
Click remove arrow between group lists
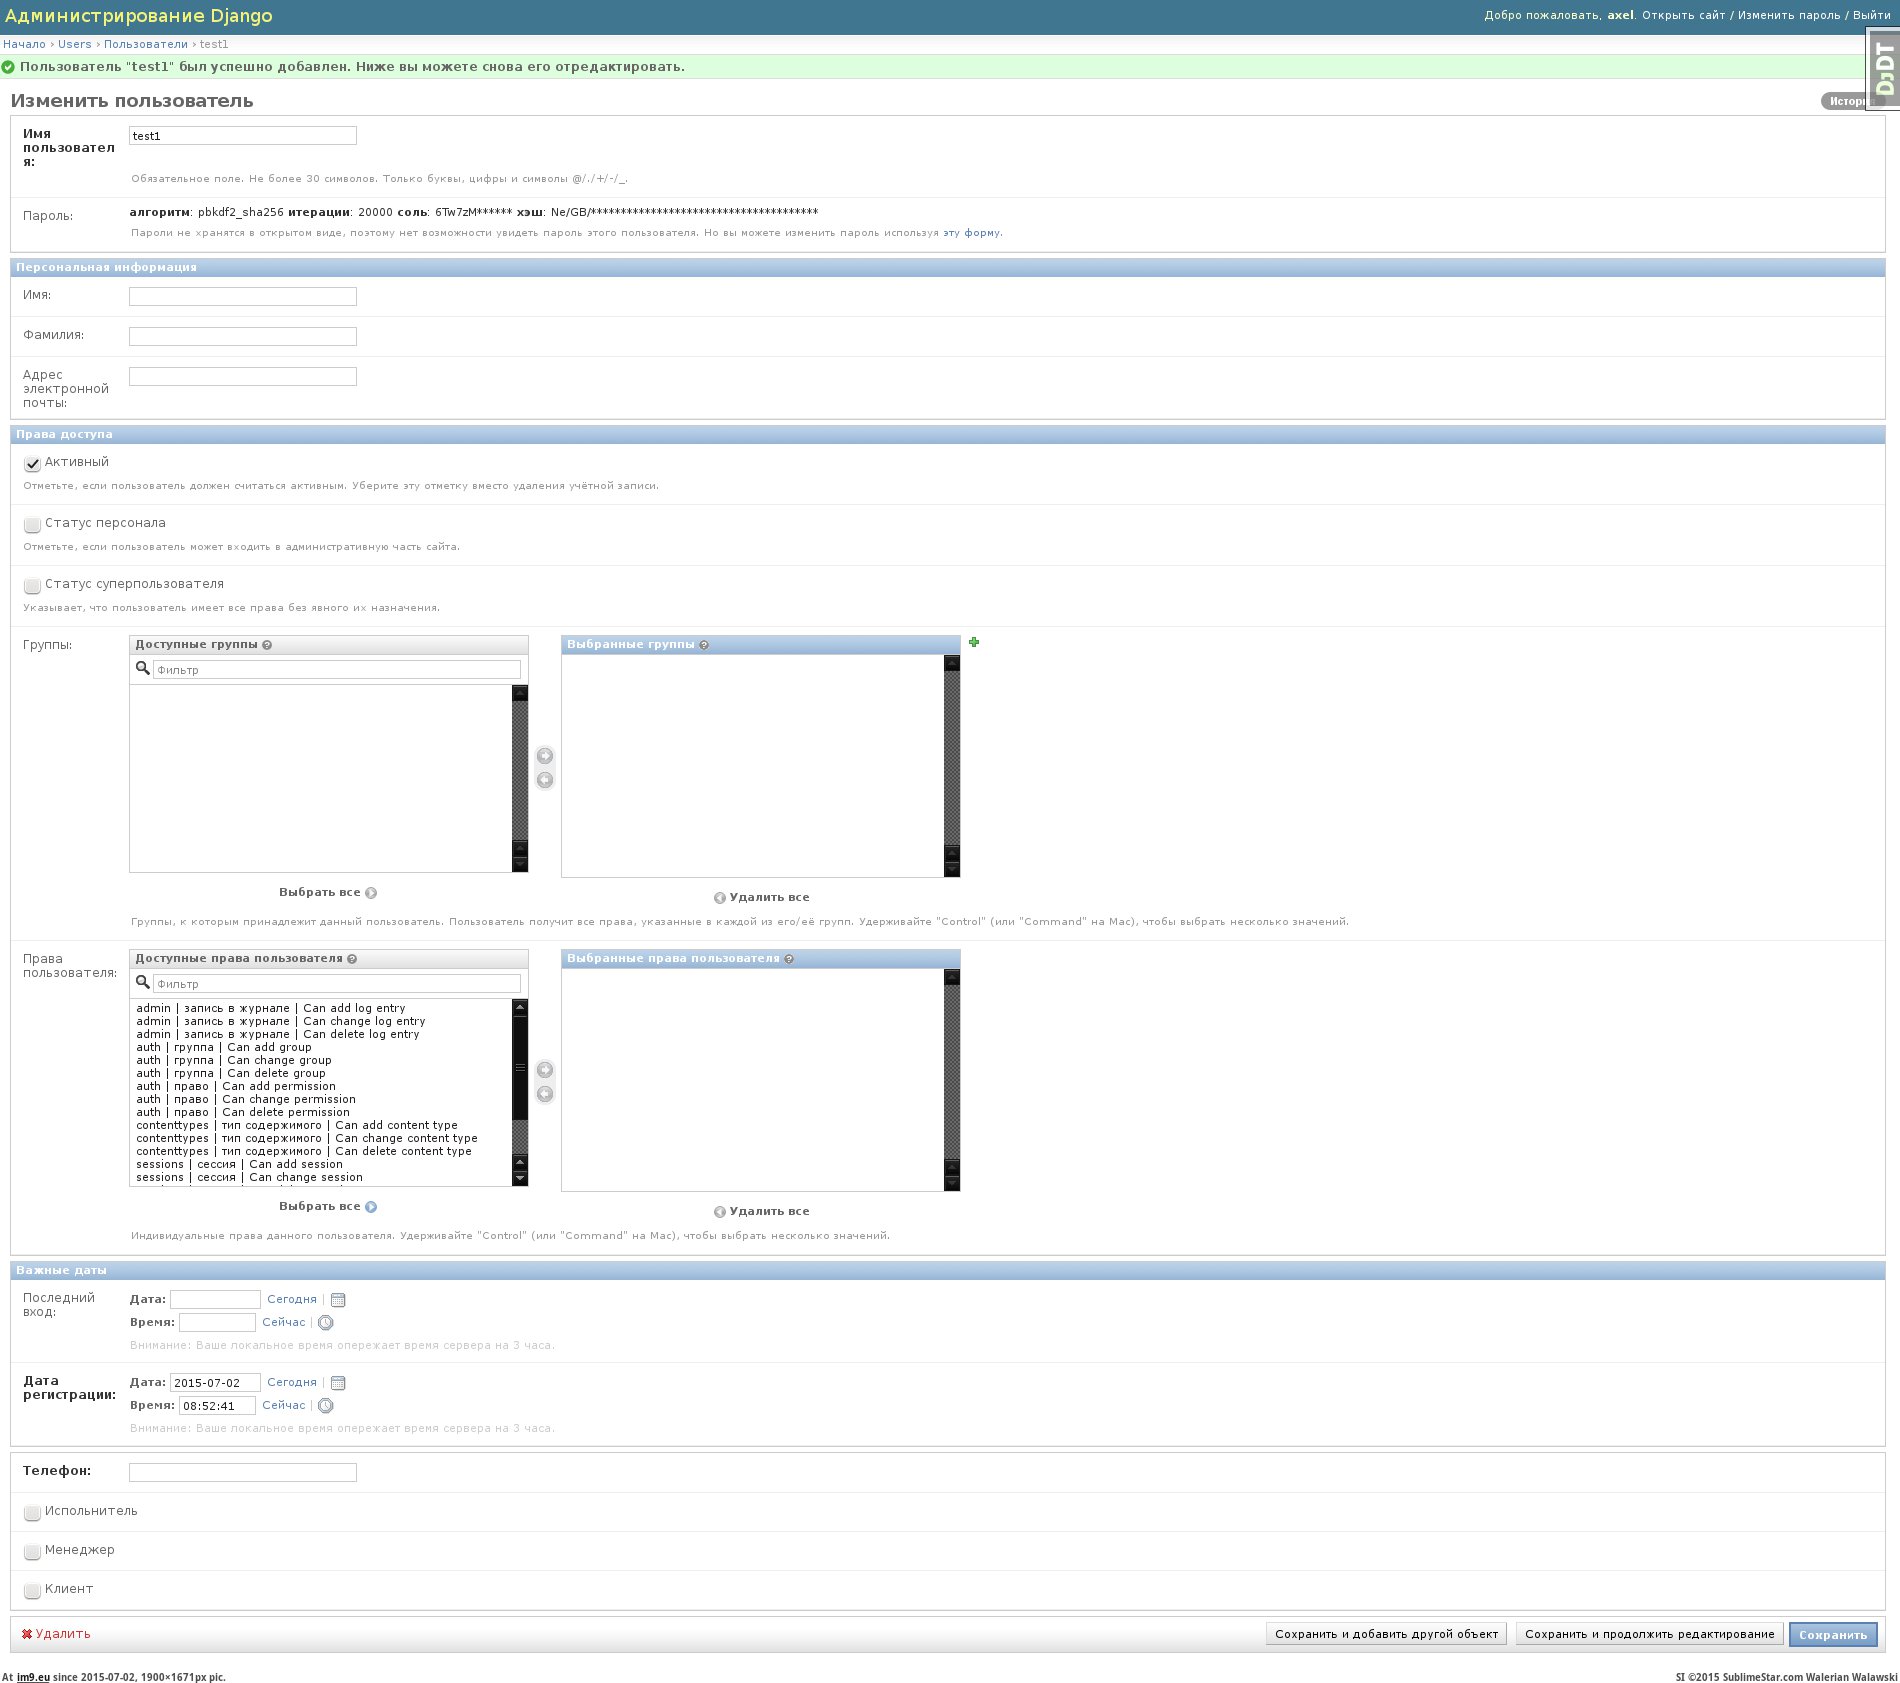click(545, 780)
